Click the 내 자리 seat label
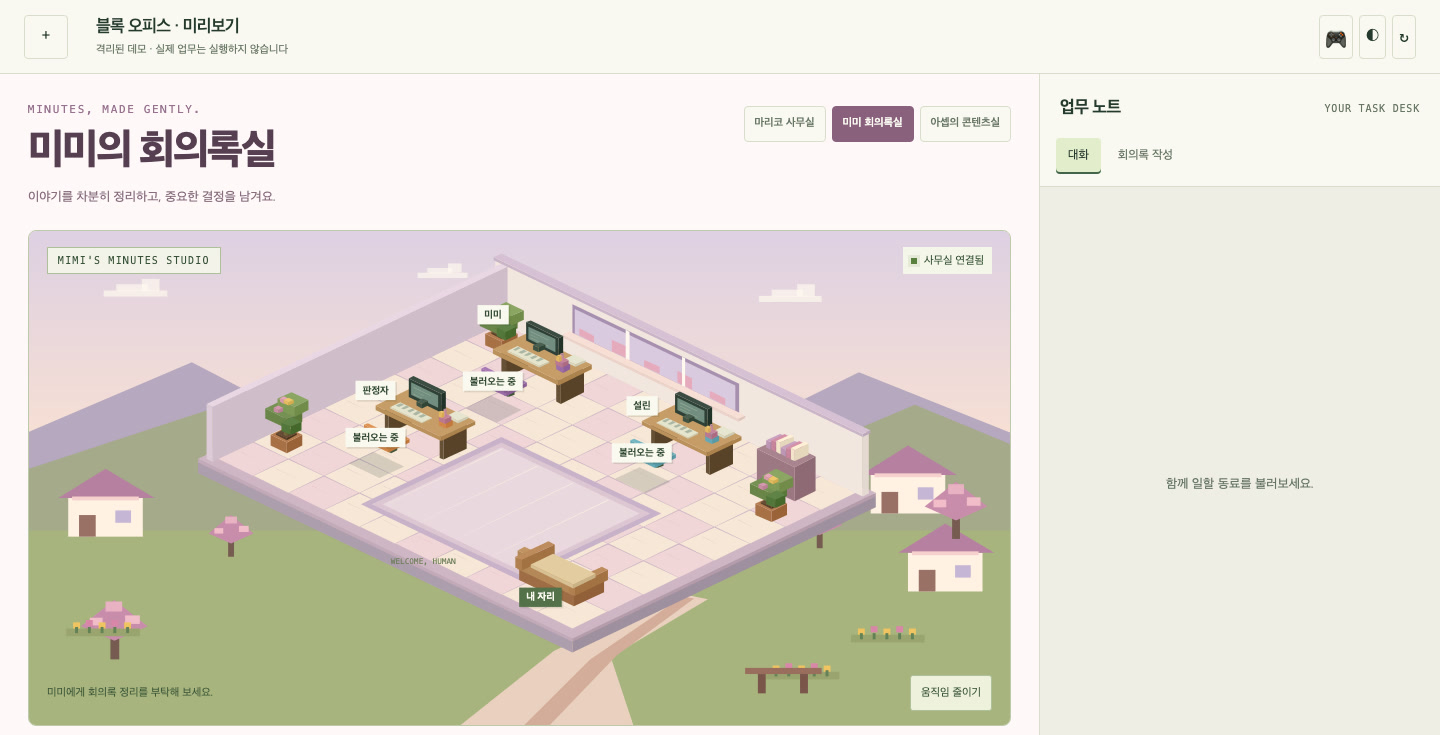Image resolution: width=1440 pixels, height=735 pixels. pyautogui.click(x=540, y=597)
